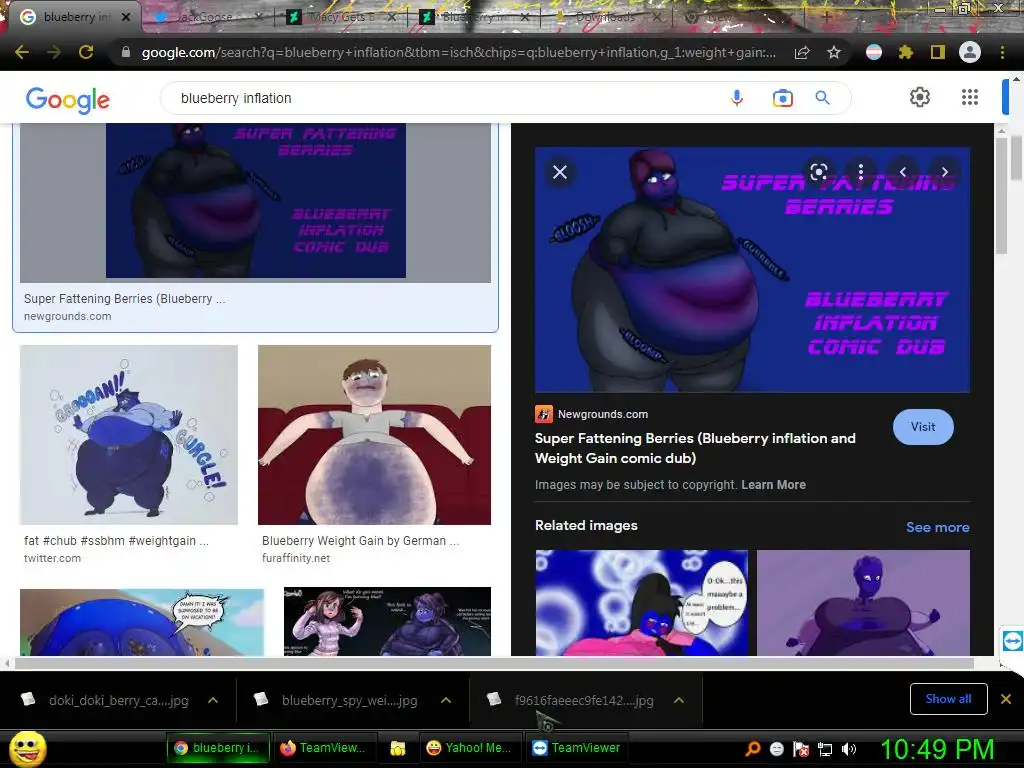Reload the page with the refresh icon
The height and width of the screenshot is (768, 1024).
point(86,52)
